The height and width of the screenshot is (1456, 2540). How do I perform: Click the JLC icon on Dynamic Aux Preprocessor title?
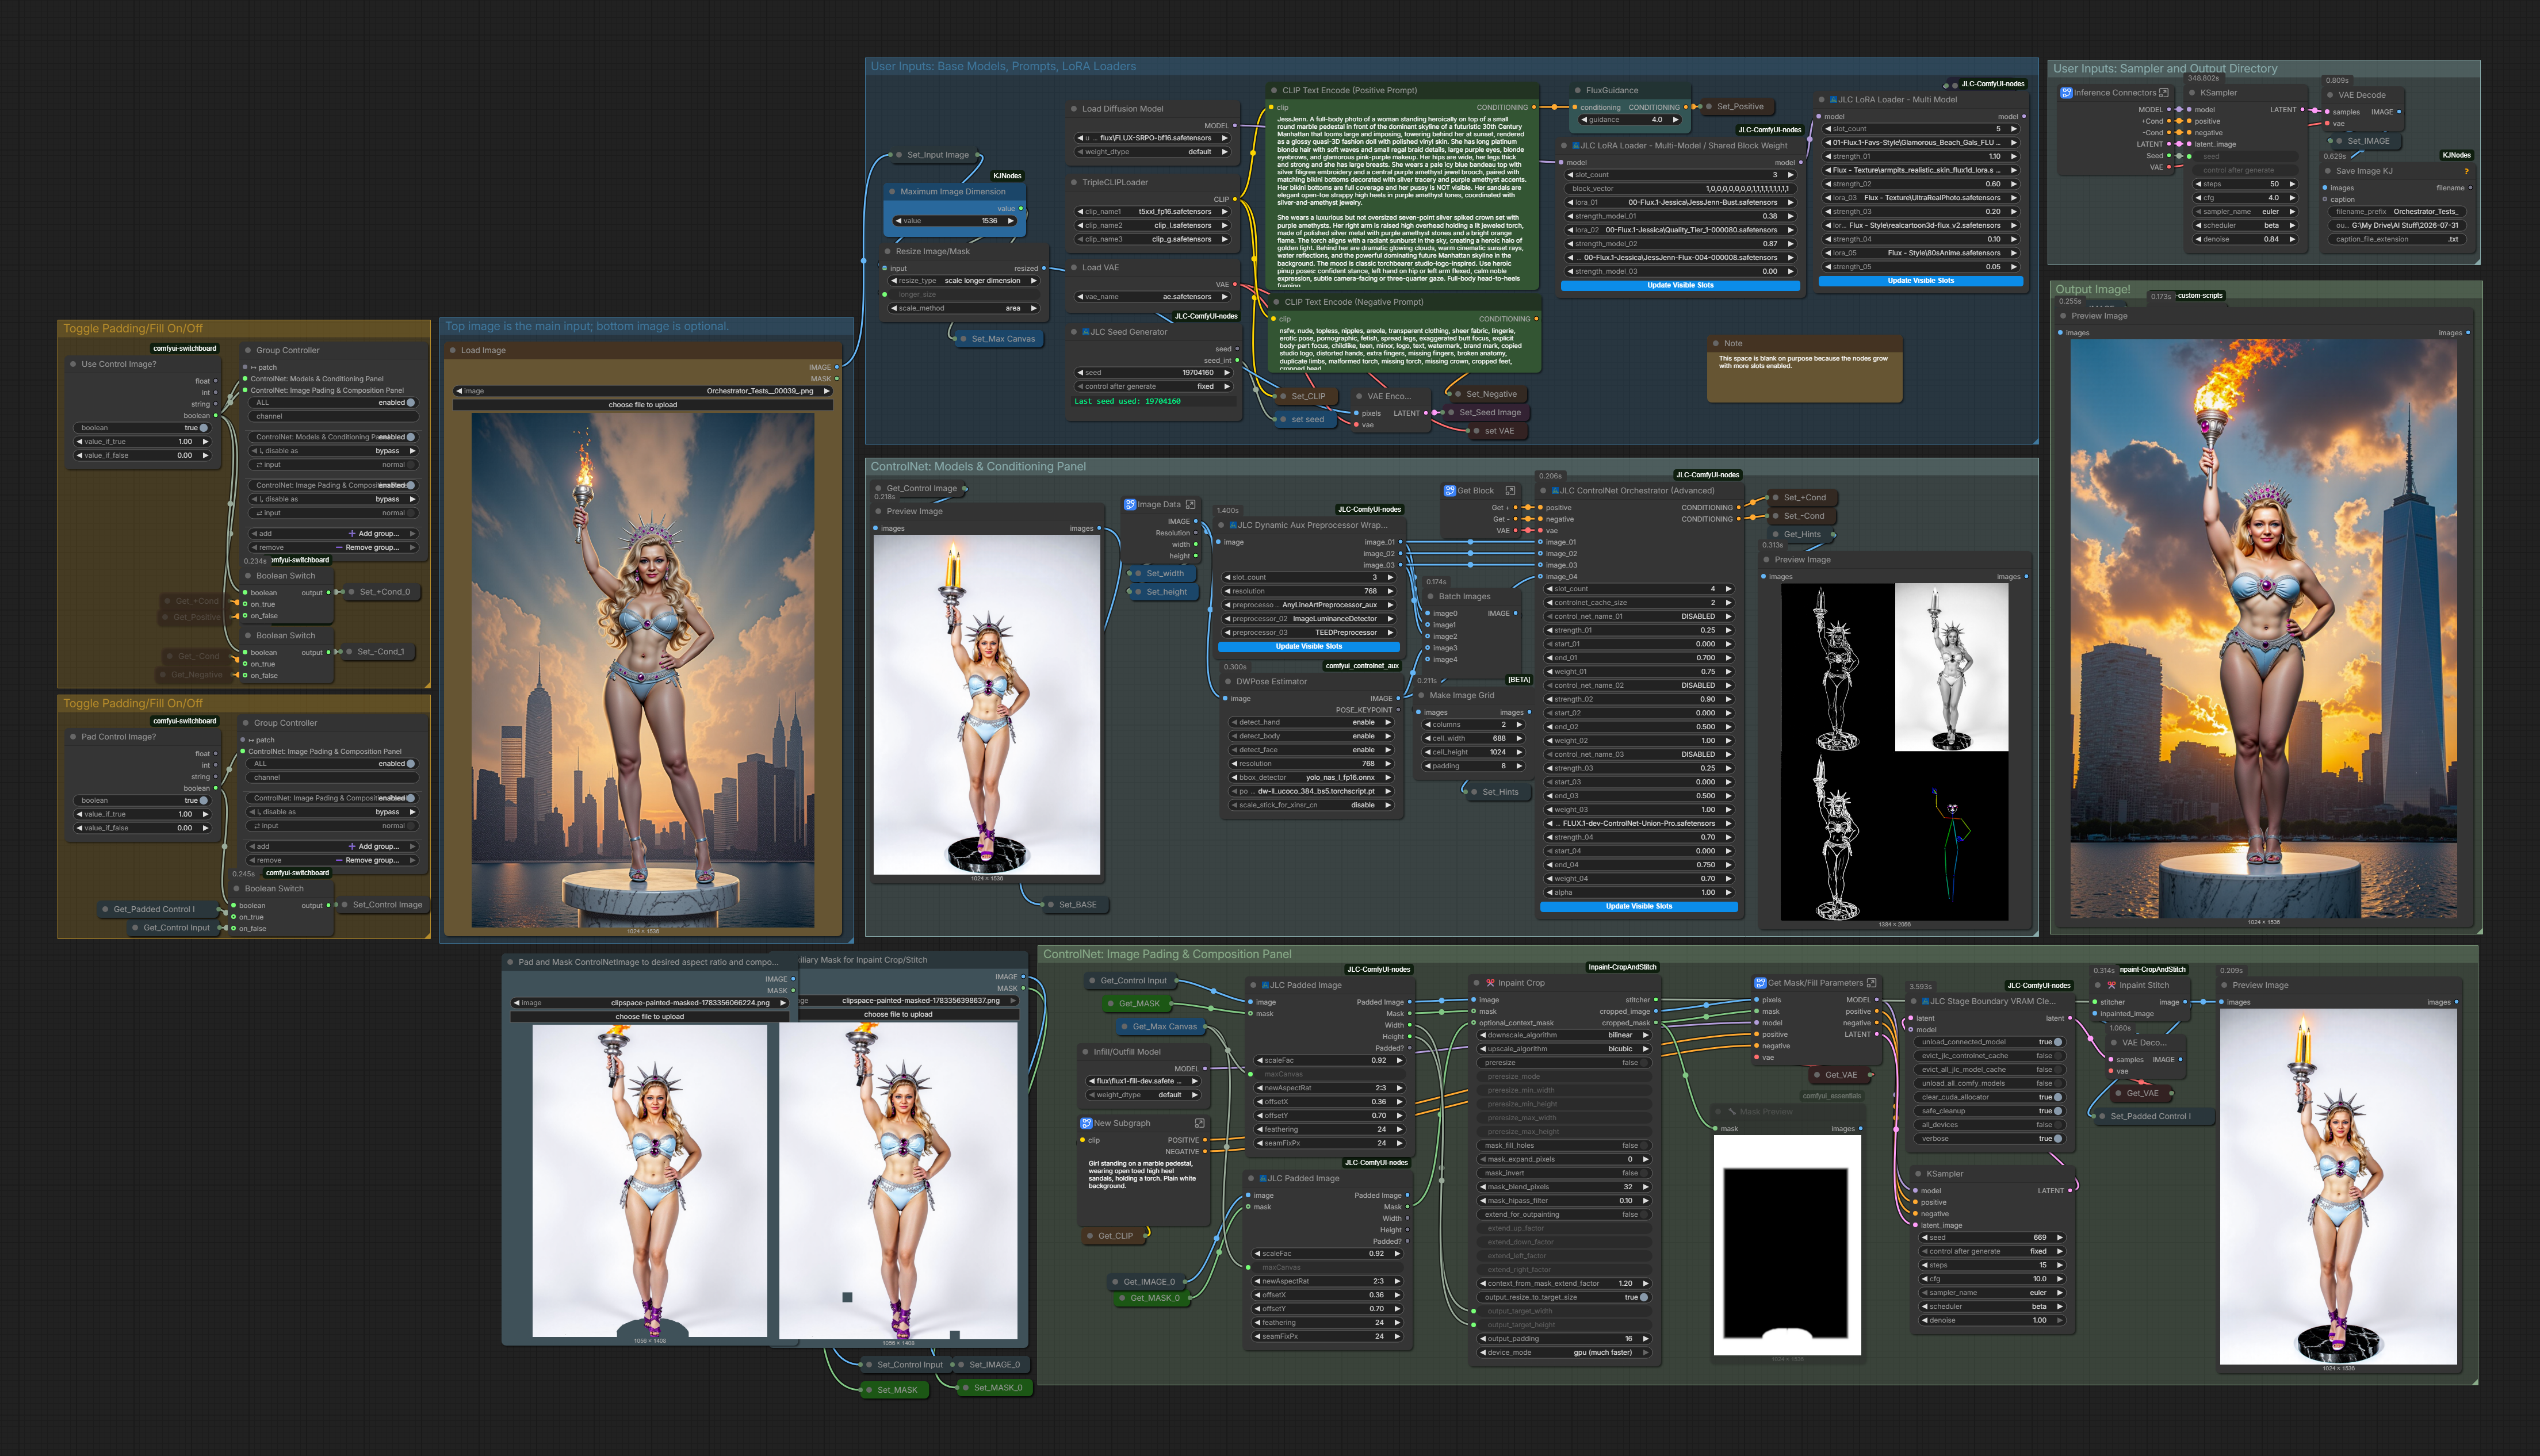point(1233,525)
